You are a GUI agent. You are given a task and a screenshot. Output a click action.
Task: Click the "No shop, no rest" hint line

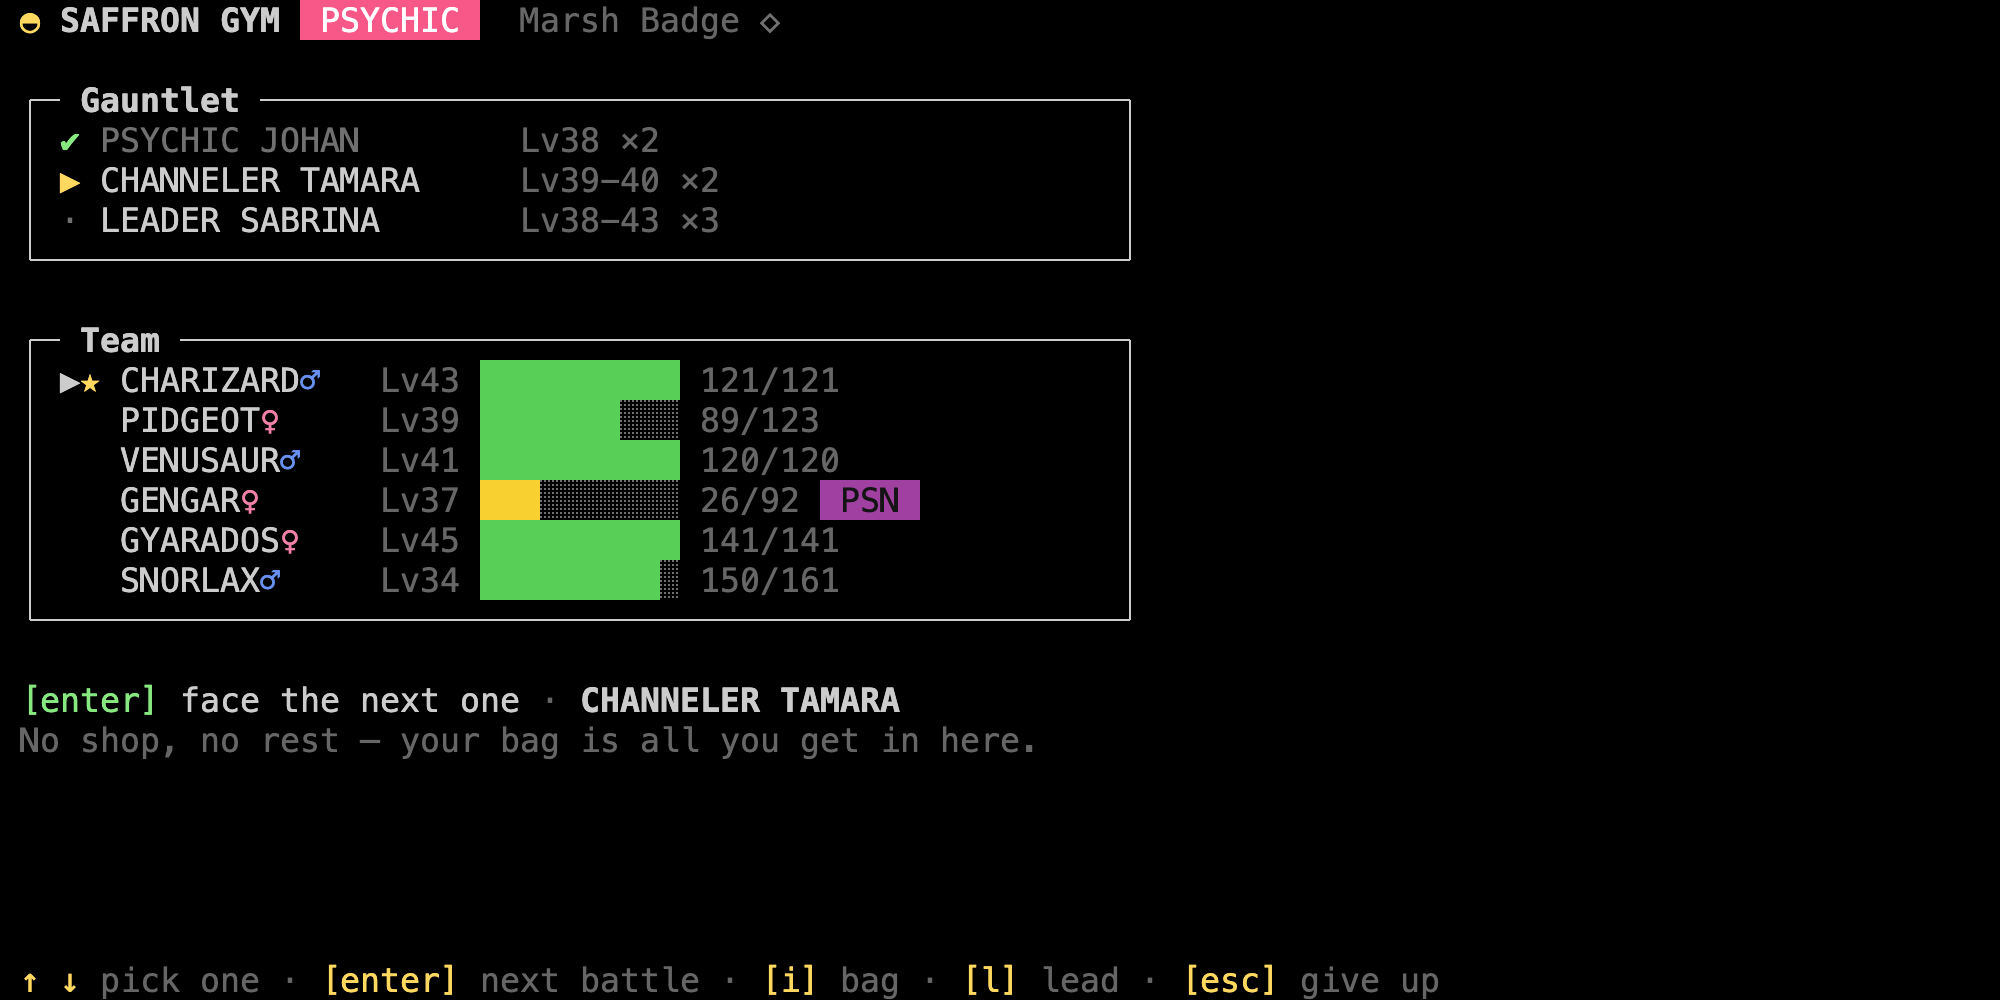(x=528, y=741)
